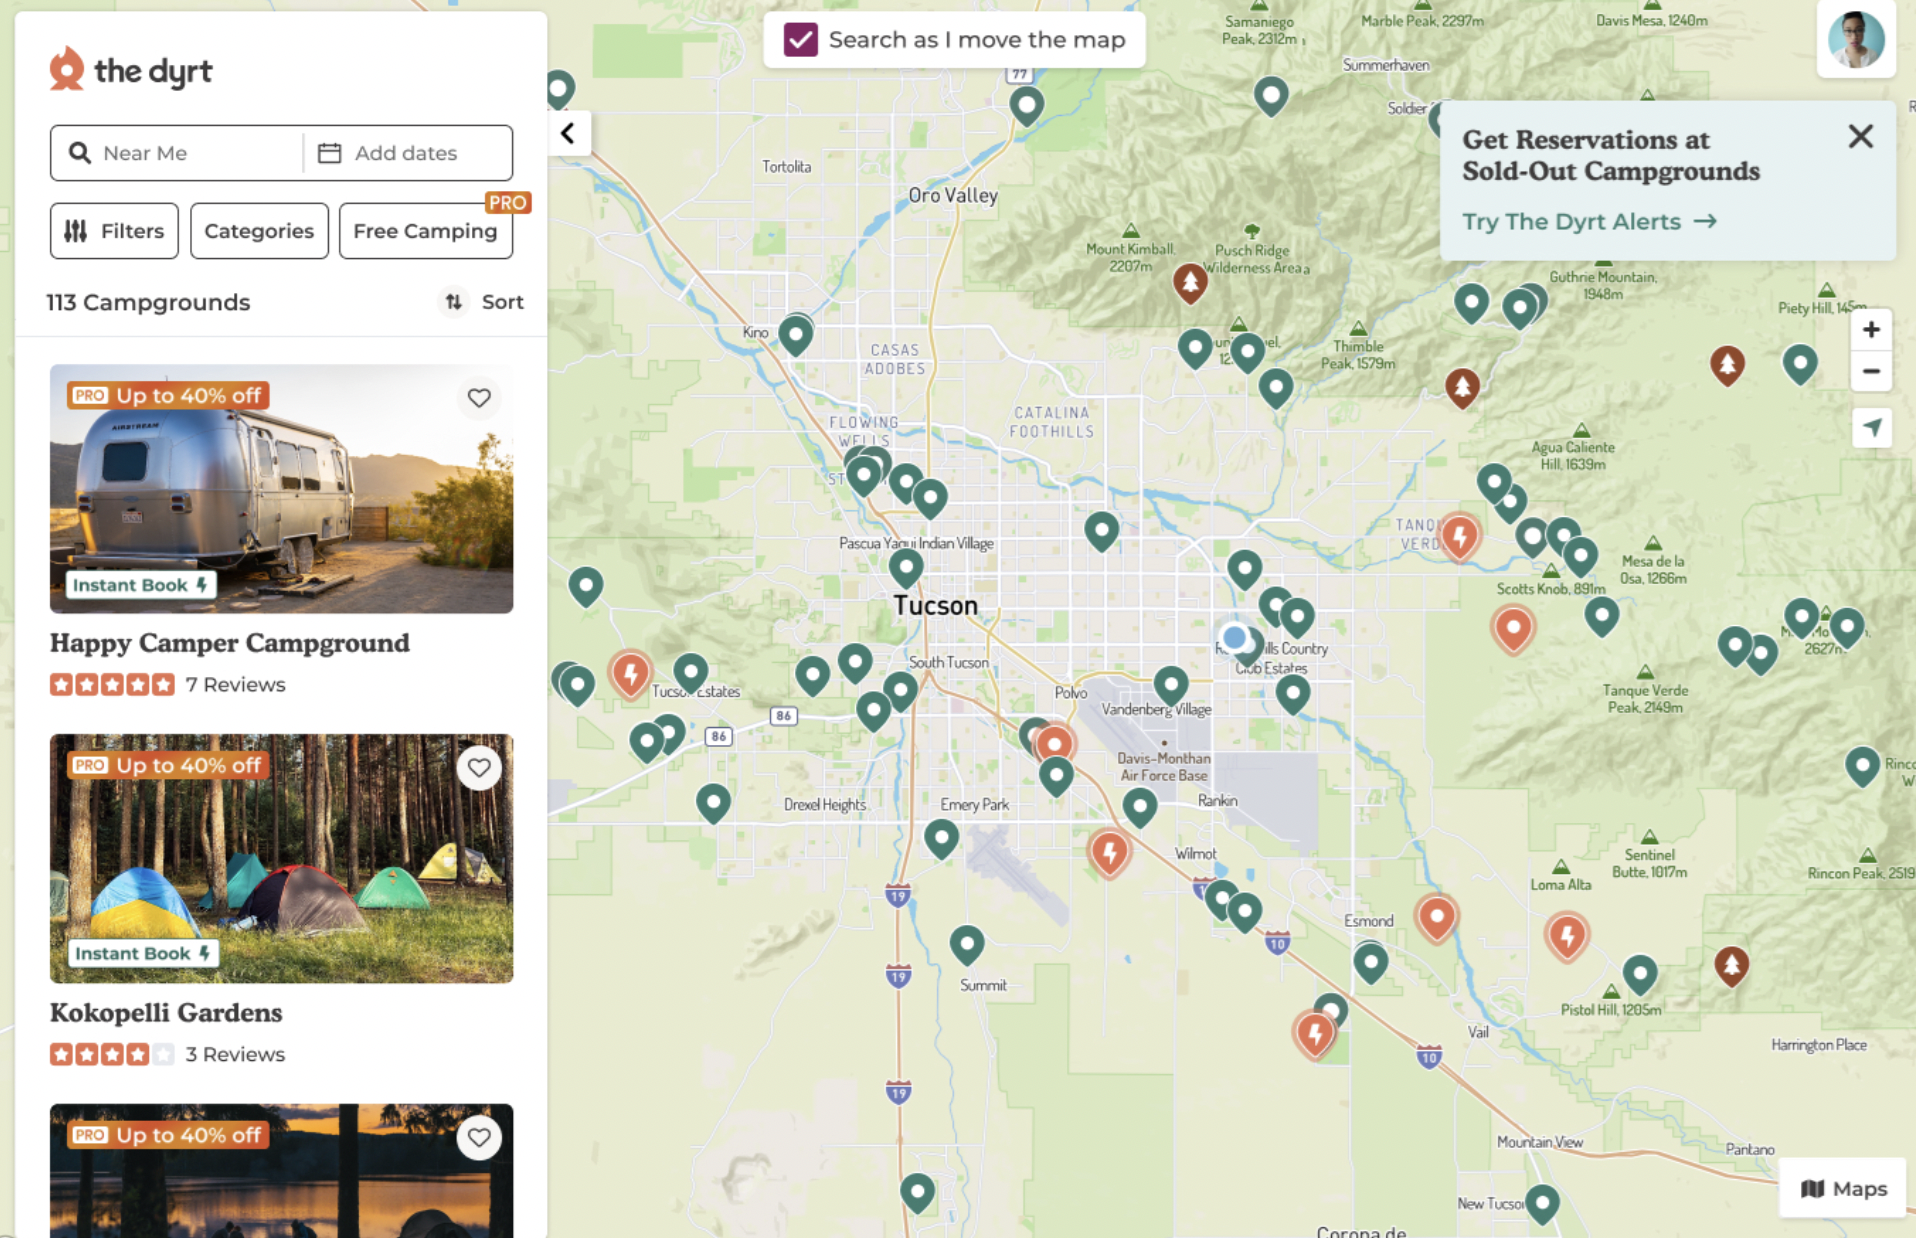The width and height of the screenshot is (1916, 1238).
Task: Click the green pin near Emery Park
Action: point(941,838)
